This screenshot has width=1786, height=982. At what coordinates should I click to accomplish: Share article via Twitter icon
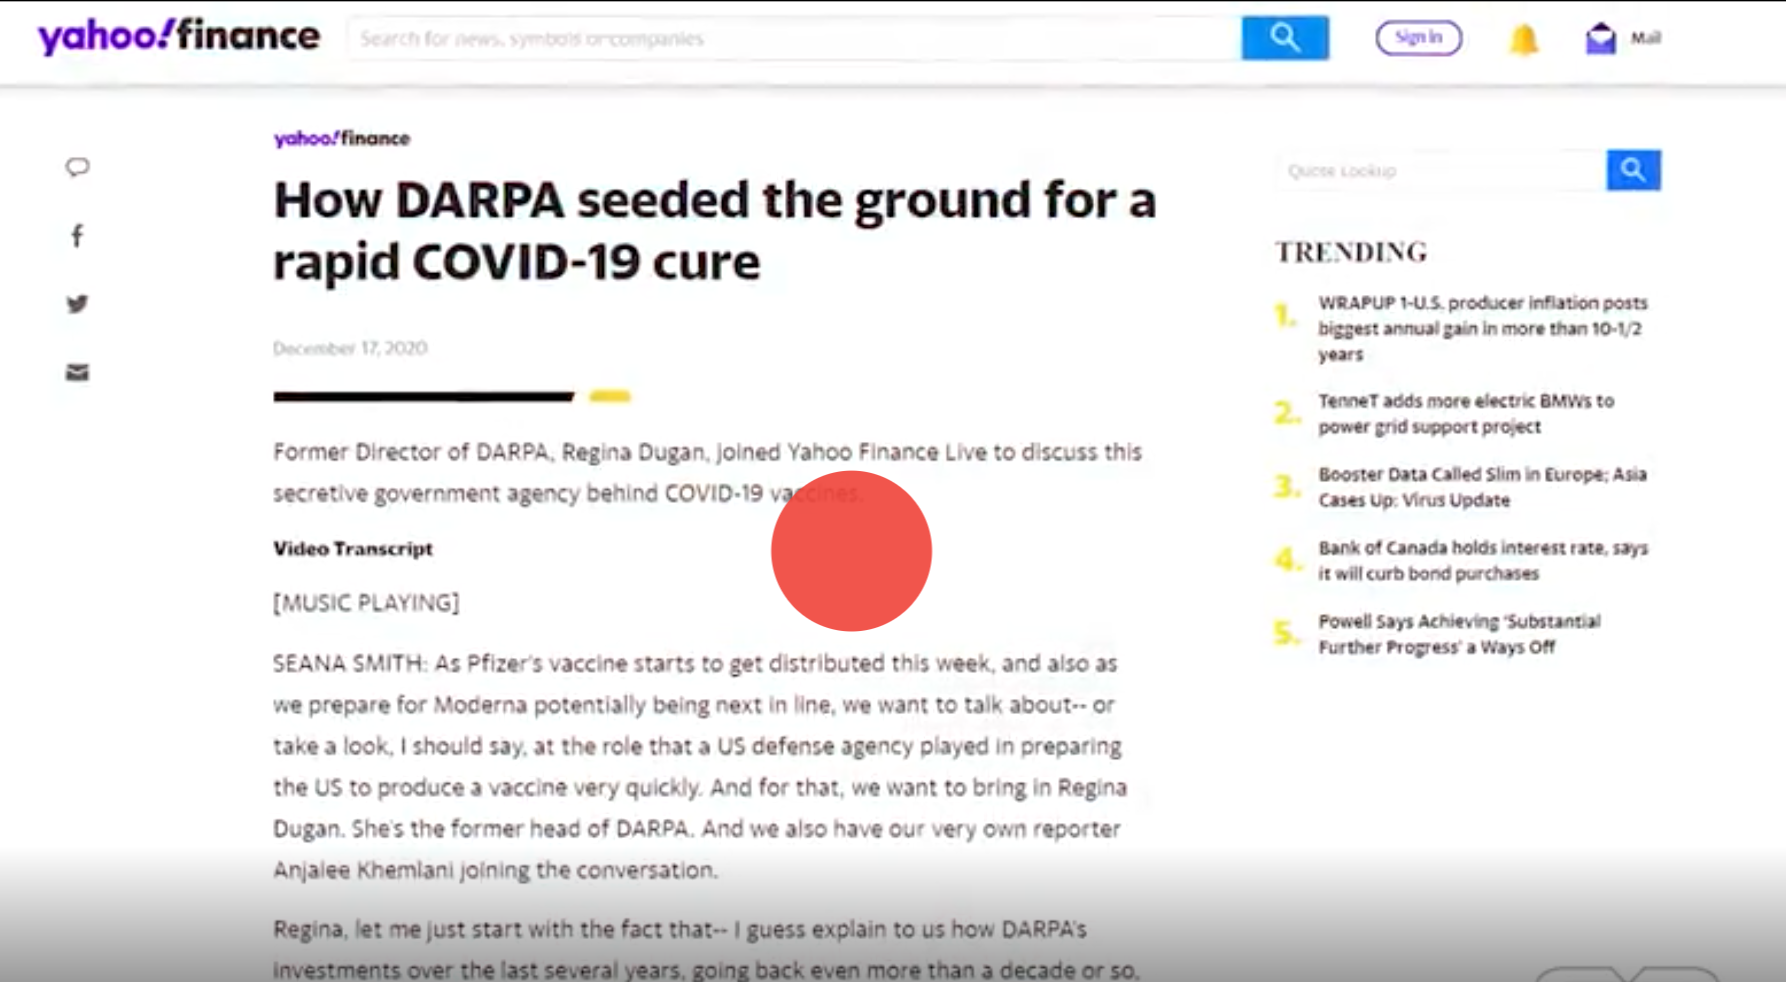point(77,304)
